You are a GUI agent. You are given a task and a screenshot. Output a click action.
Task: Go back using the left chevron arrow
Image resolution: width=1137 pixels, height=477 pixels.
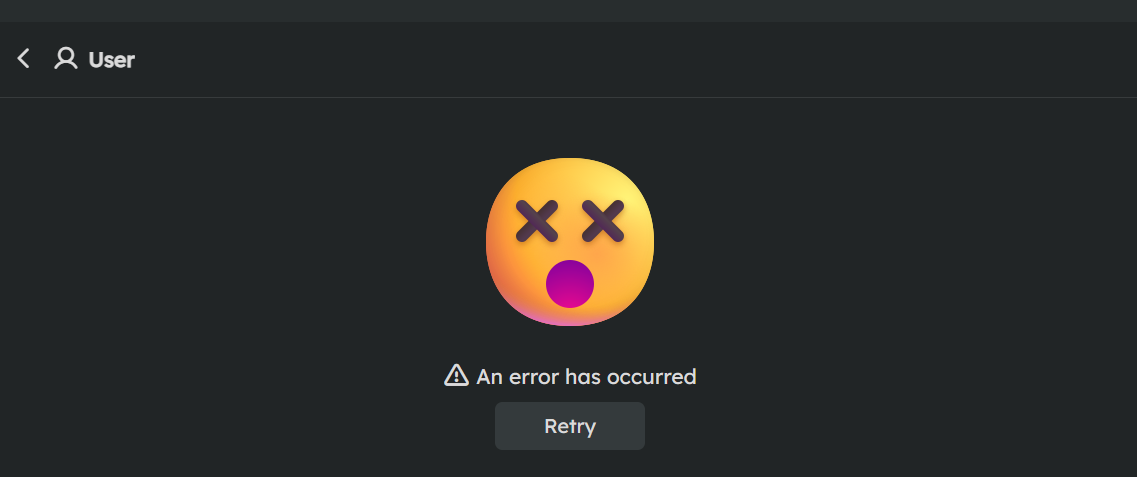(24, 59)
